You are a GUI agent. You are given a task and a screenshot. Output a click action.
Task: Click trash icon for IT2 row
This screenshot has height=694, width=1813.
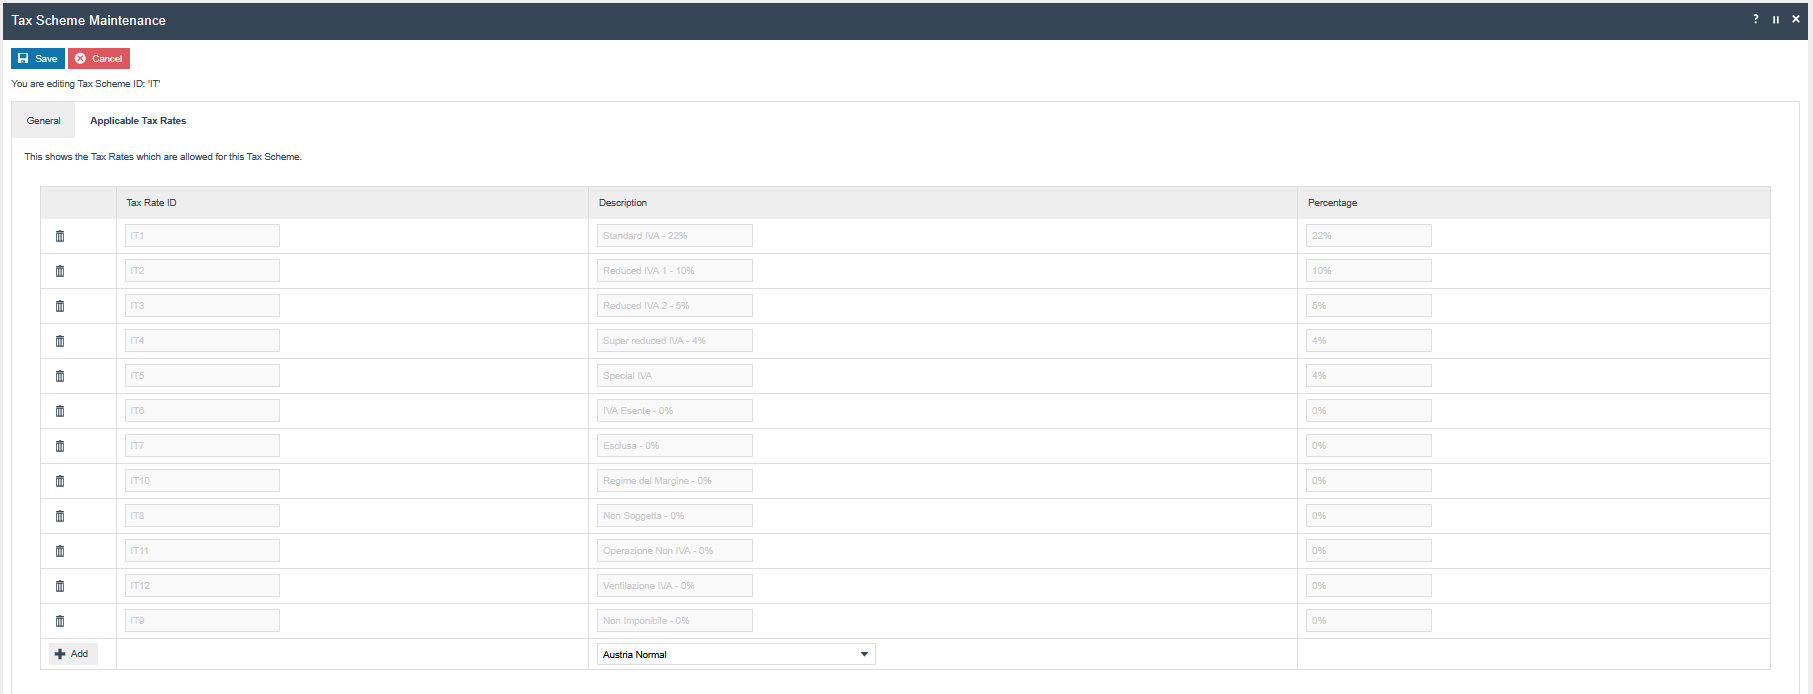(60, 271)
